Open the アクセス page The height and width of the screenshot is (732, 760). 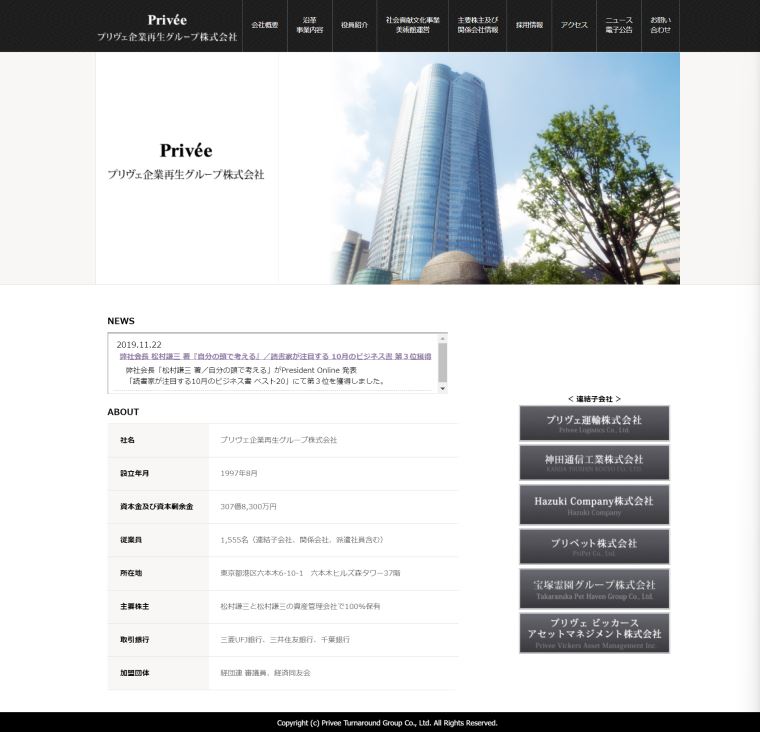pos(574,25)
